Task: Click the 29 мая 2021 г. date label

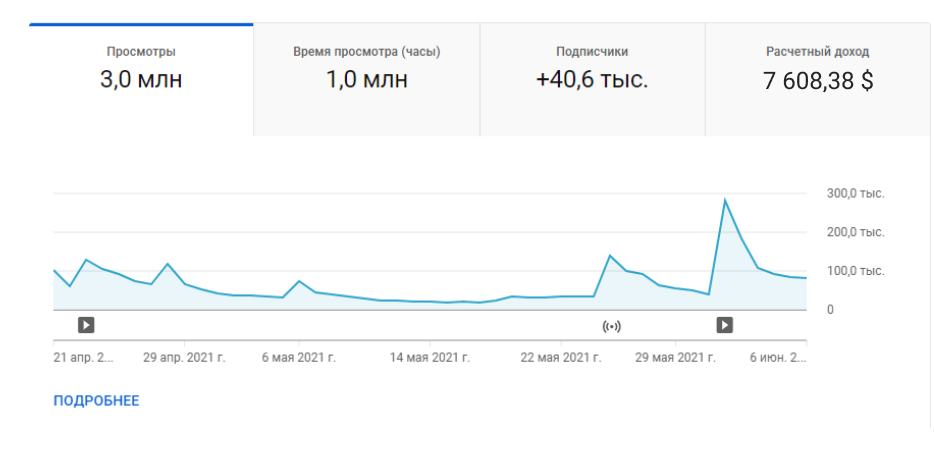Action: [675, 358]
